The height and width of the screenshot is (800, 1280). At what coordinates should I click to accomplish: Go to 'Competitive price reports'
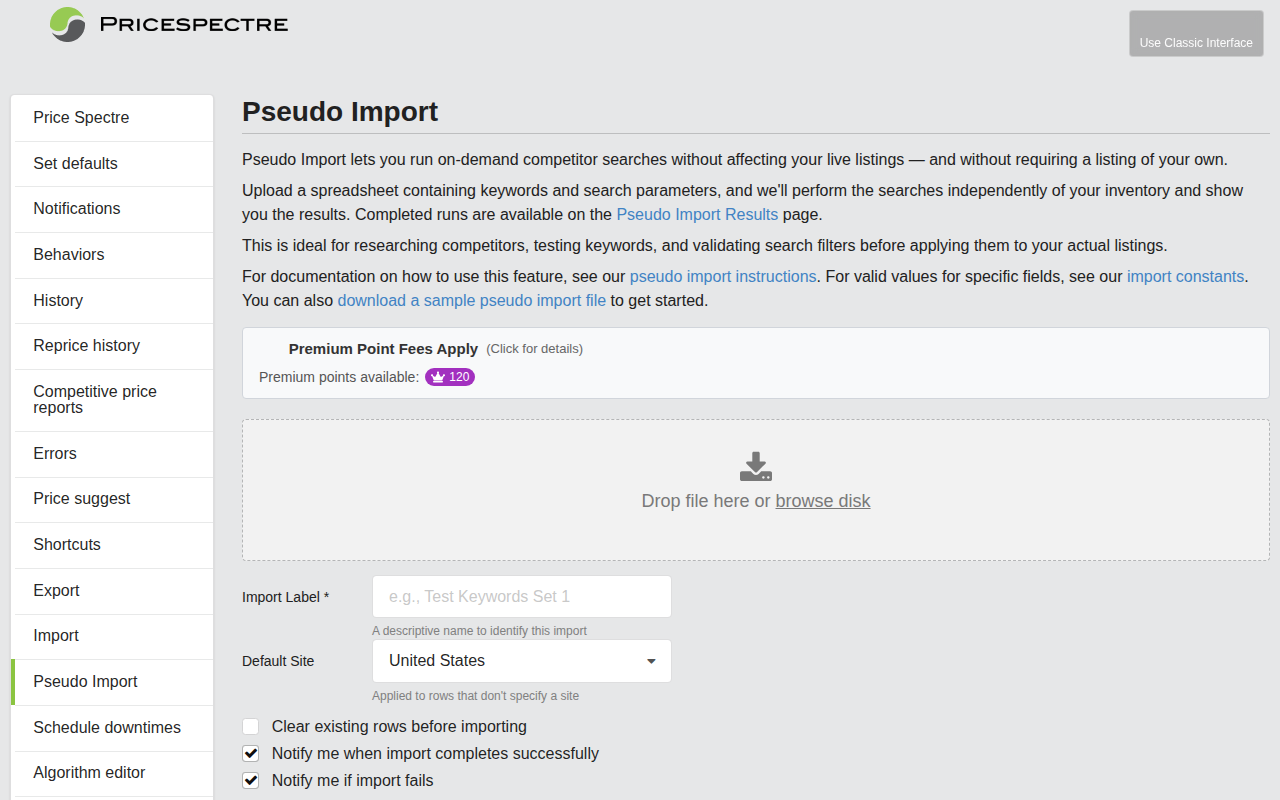[x=95, y=399]
